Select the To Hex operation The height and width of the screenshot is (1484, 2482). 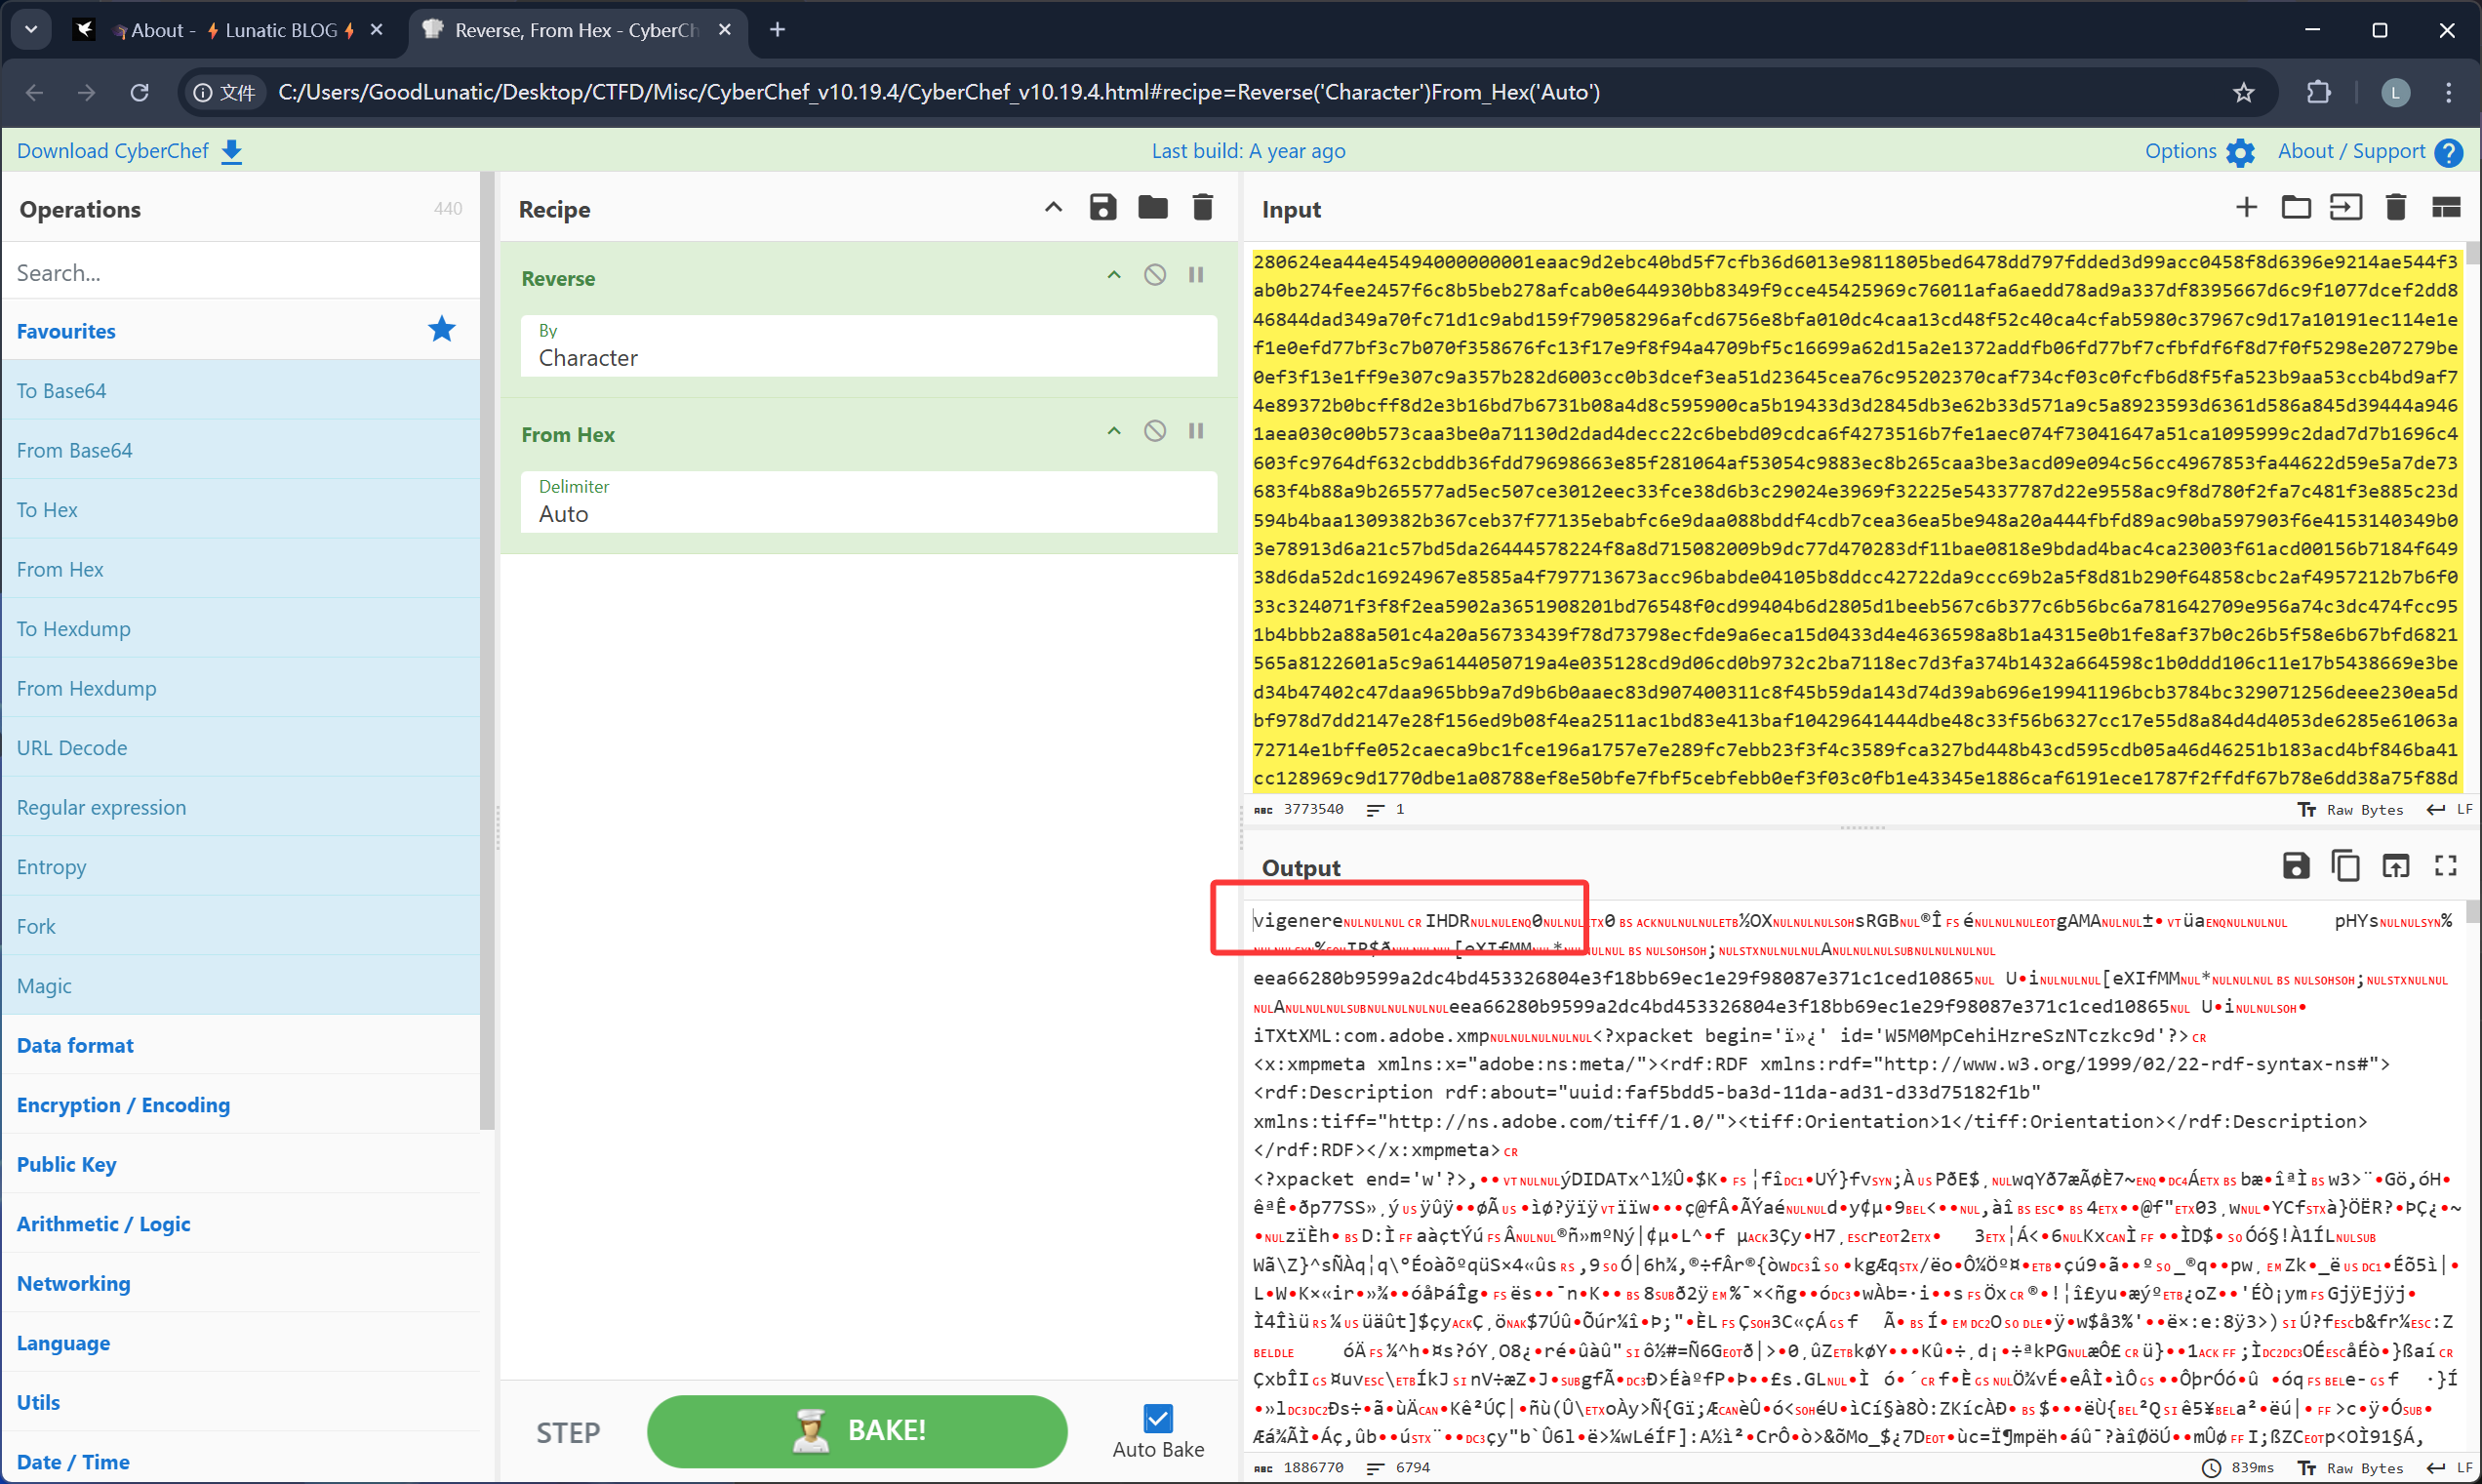coord(240,509)
